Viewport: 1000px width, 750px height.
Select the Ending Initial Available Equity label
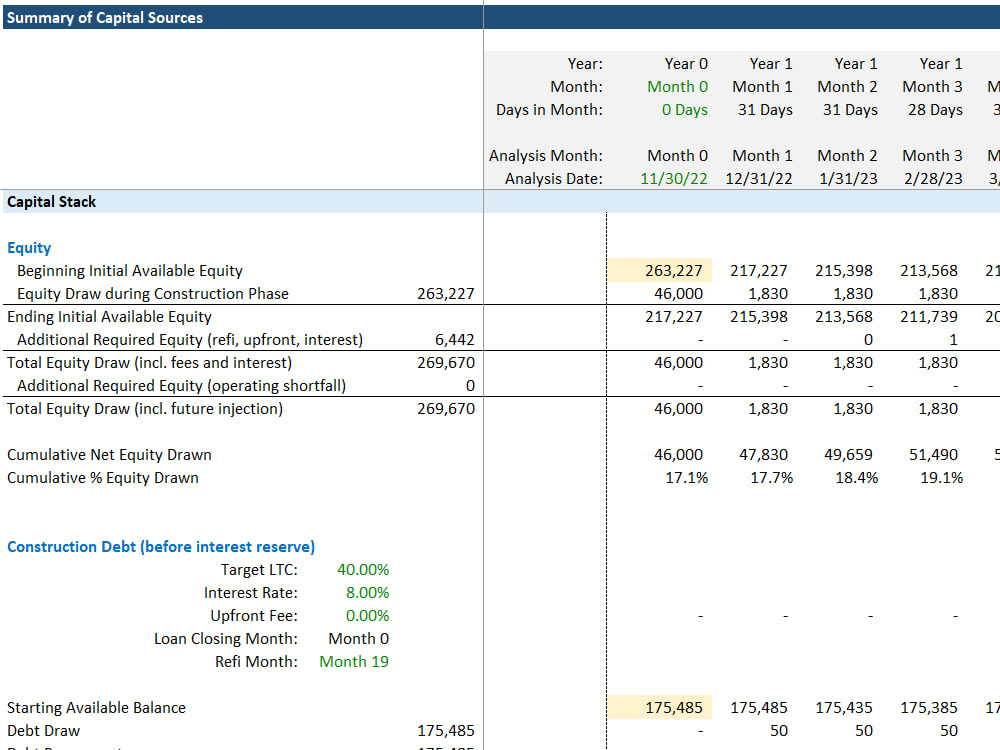pyautogui.click(x=92, y=316)
